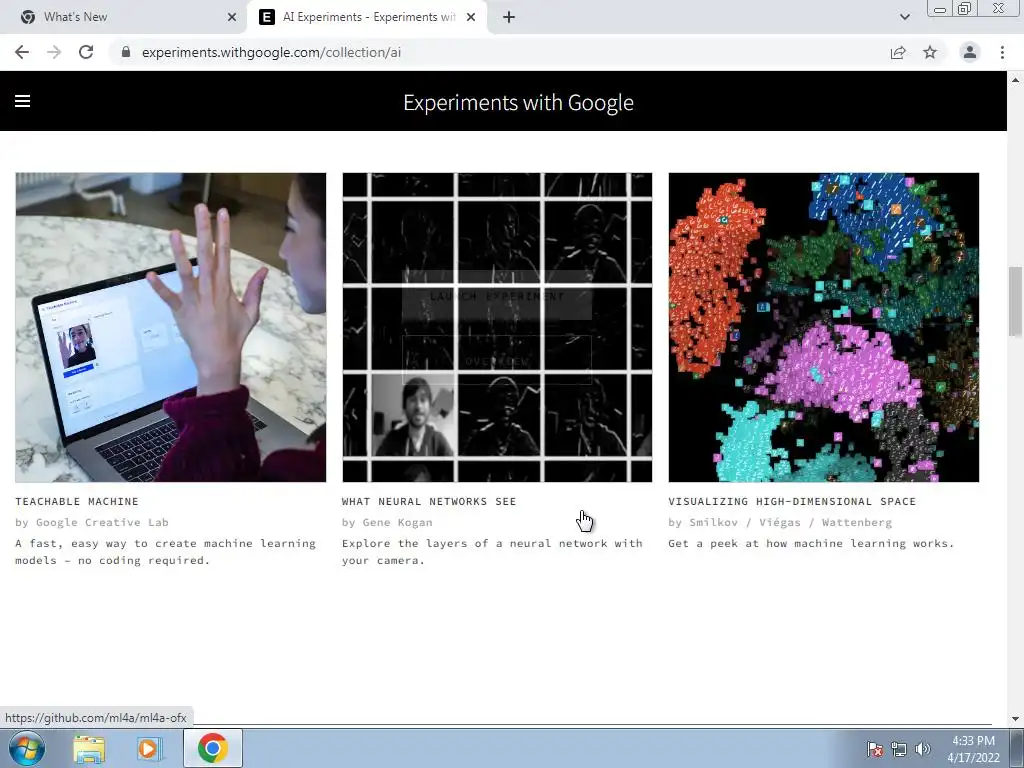Click the page vertical scrollbar thumb
The width and height of the screenshot is (1024, 768).
click(x=1015, y=302)
